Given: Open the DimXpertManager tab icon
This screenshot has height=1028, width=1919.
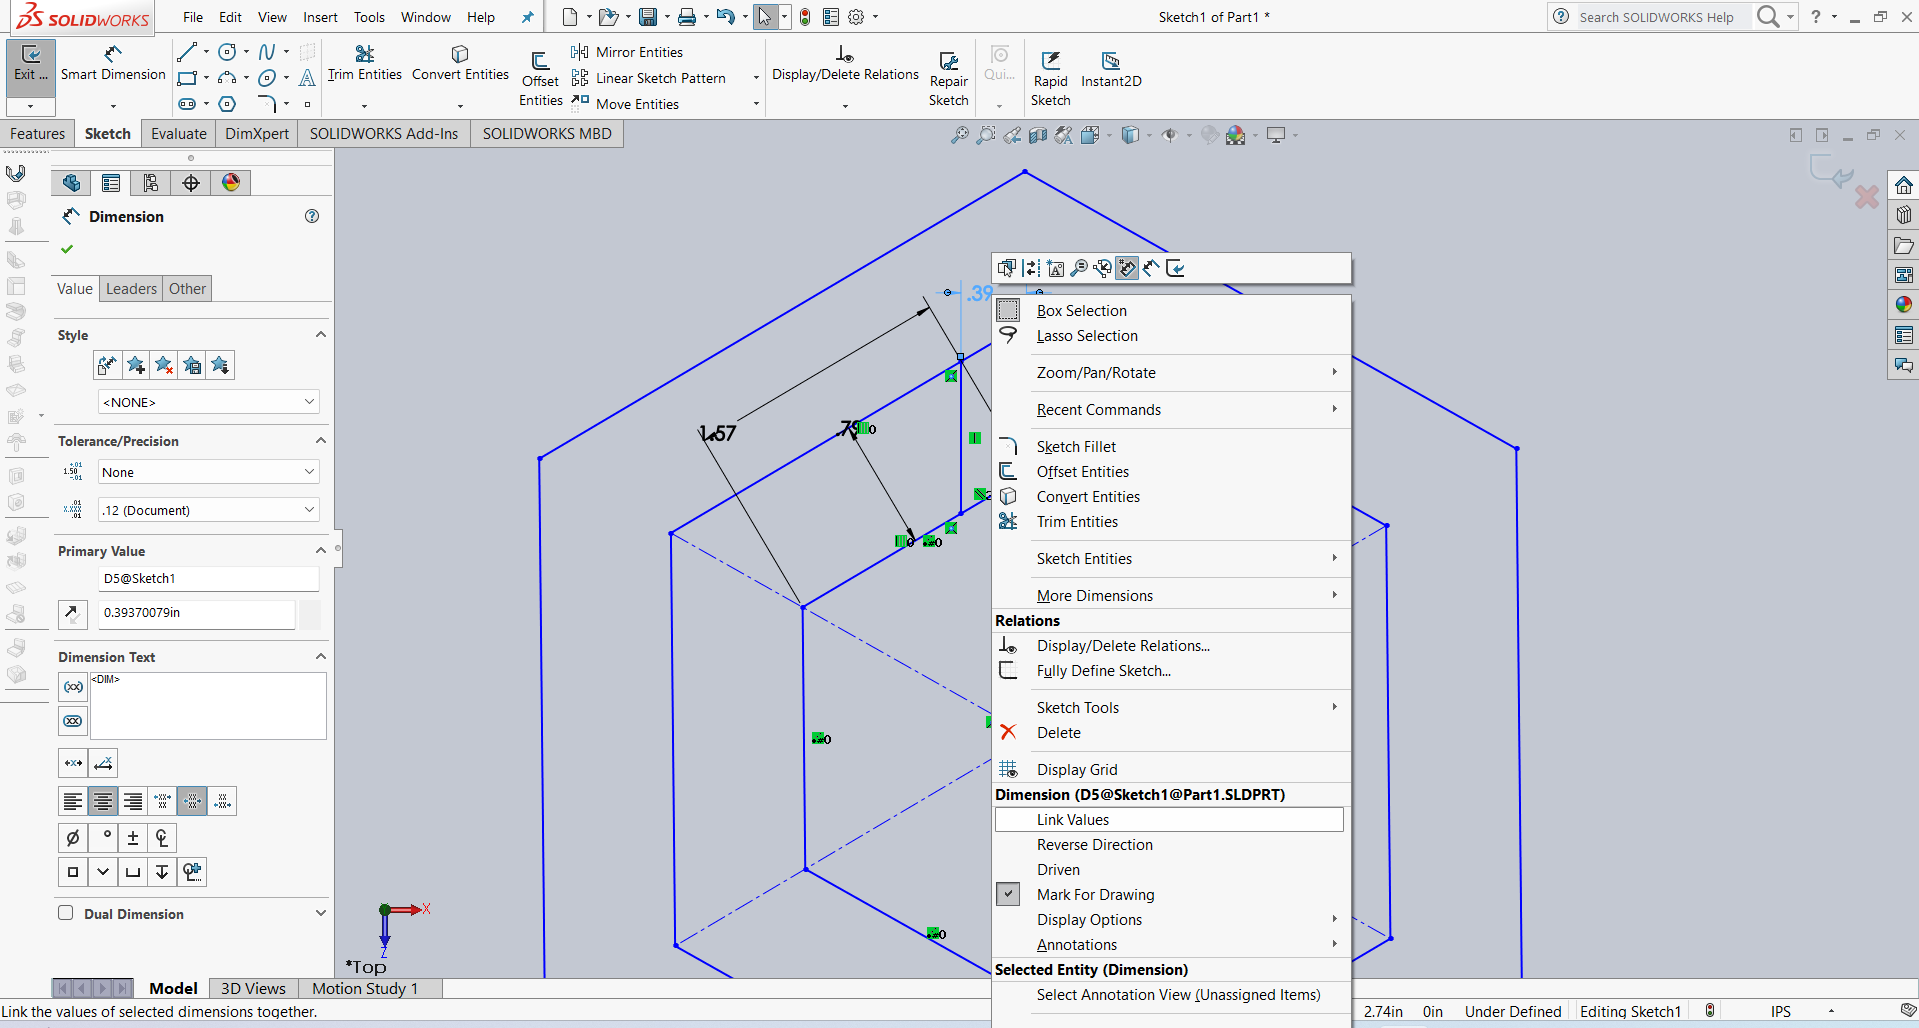Looking at the screenshot, I should point(191,183).
